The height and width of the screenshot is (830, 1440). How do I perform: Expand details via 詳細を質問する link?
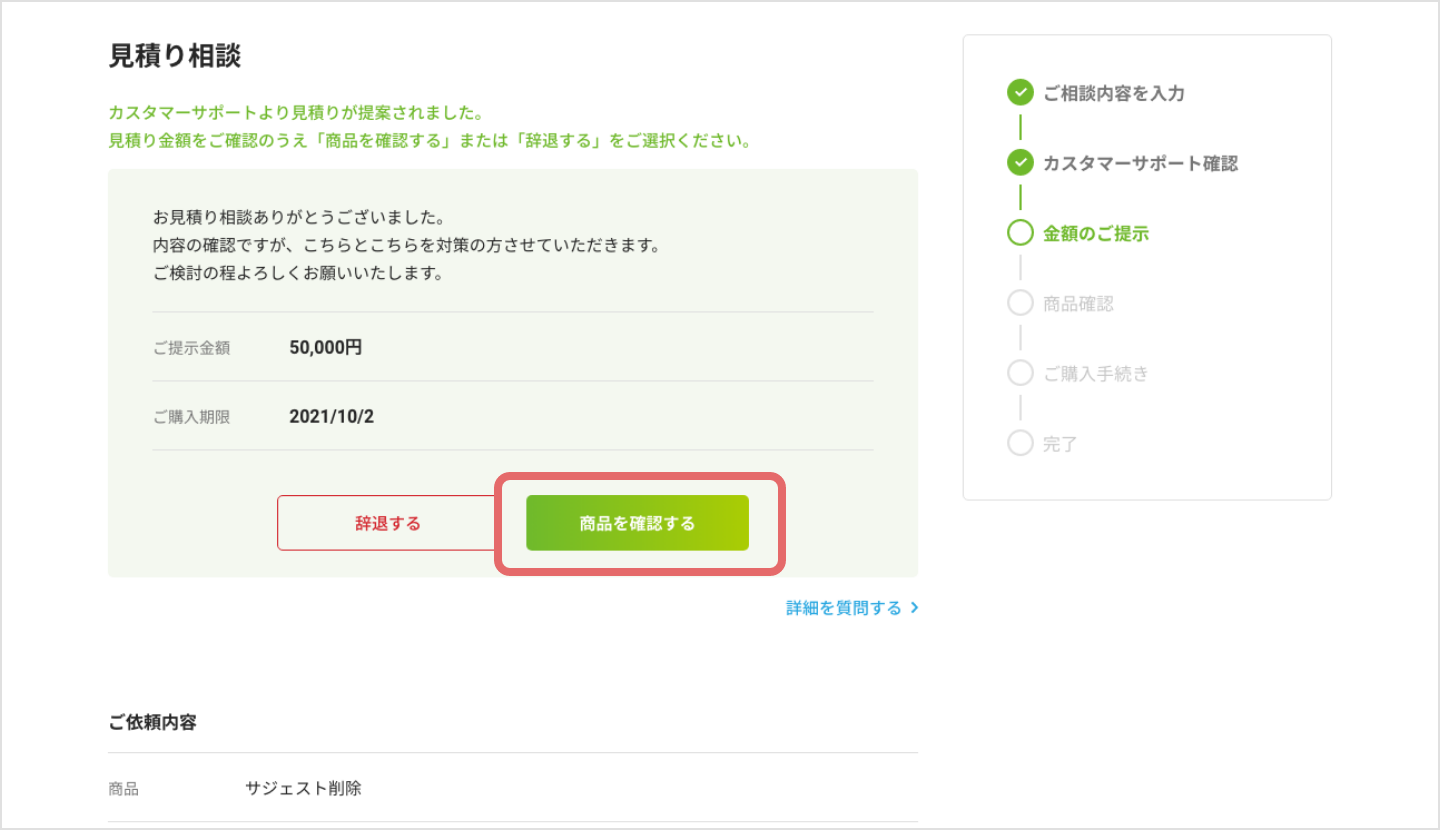tap(847, 607)
